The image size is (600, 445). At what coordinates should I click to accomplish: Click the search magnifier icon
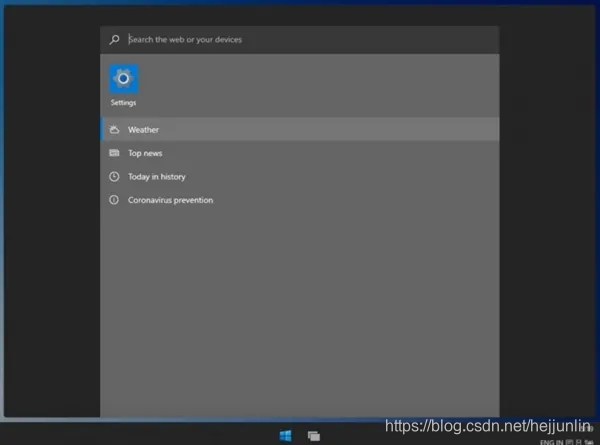tap(114, 39)
